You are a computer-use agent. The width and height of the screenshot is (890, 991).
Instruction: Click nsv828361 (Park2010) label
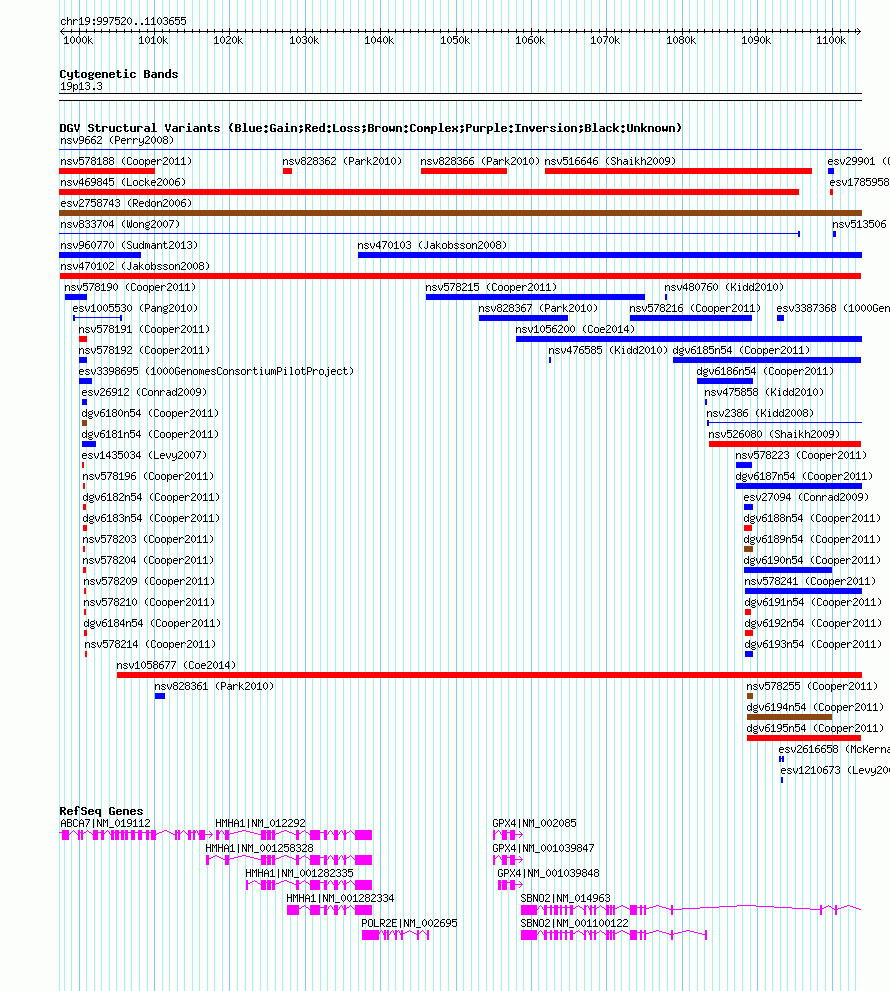pos(214,686)
